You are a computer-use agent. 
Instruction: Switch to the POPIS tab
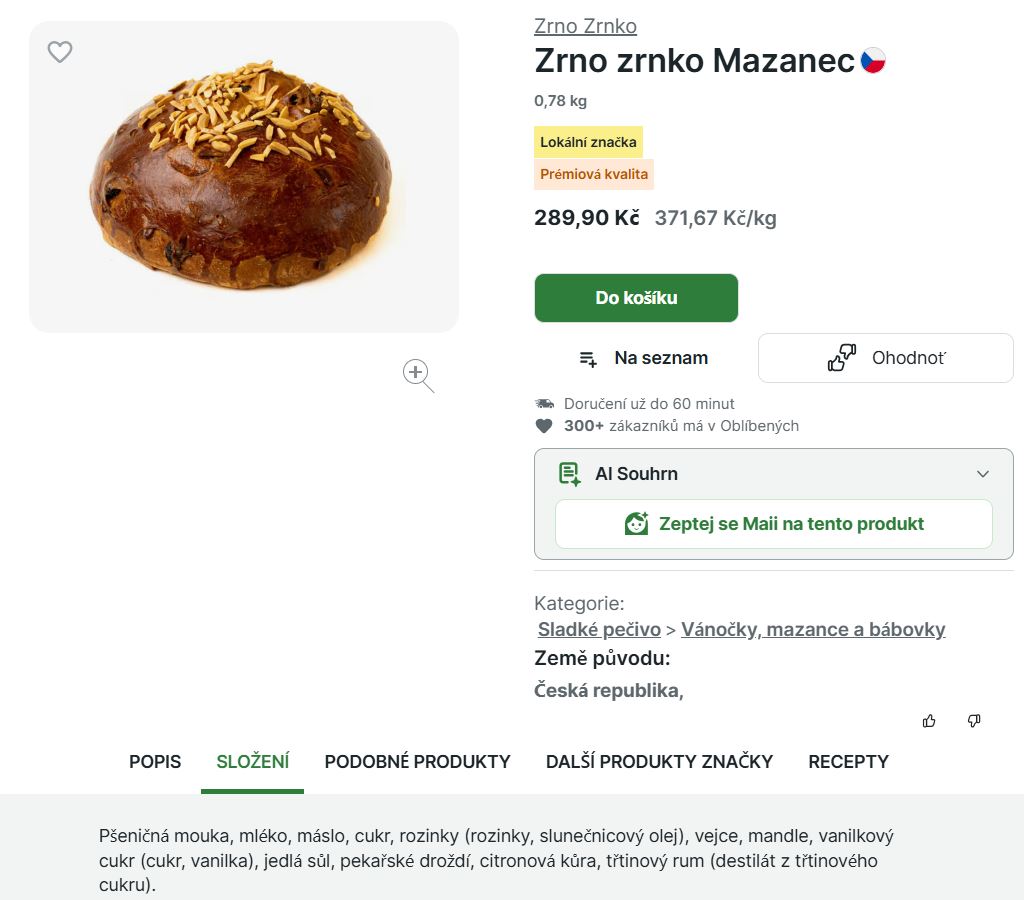point(155,762)
